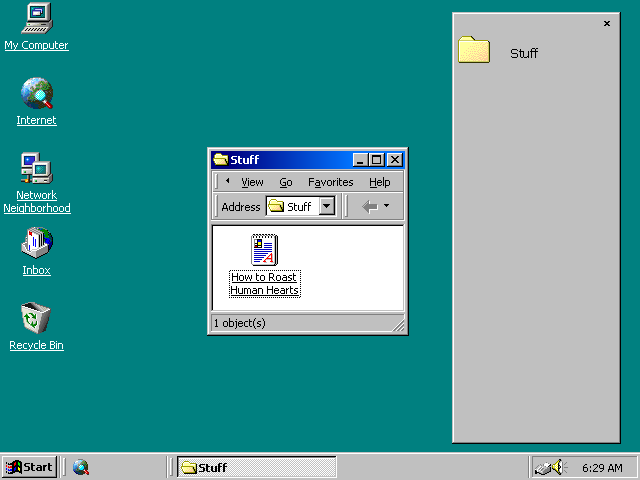Close the Stuff window
The width and height of the screenshot is (640, 480).
click(x=394, y=160)
